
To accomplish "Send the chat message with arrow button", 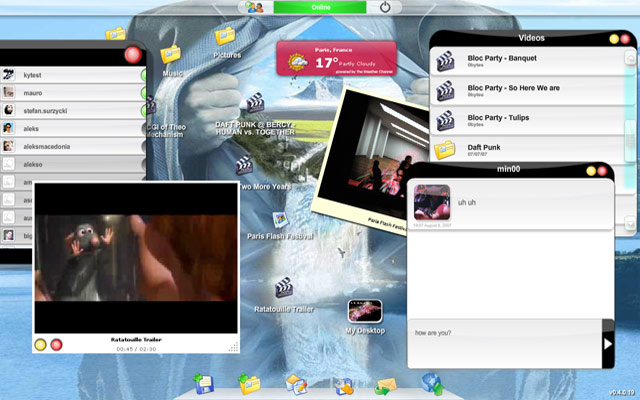I will pos(608,344).
